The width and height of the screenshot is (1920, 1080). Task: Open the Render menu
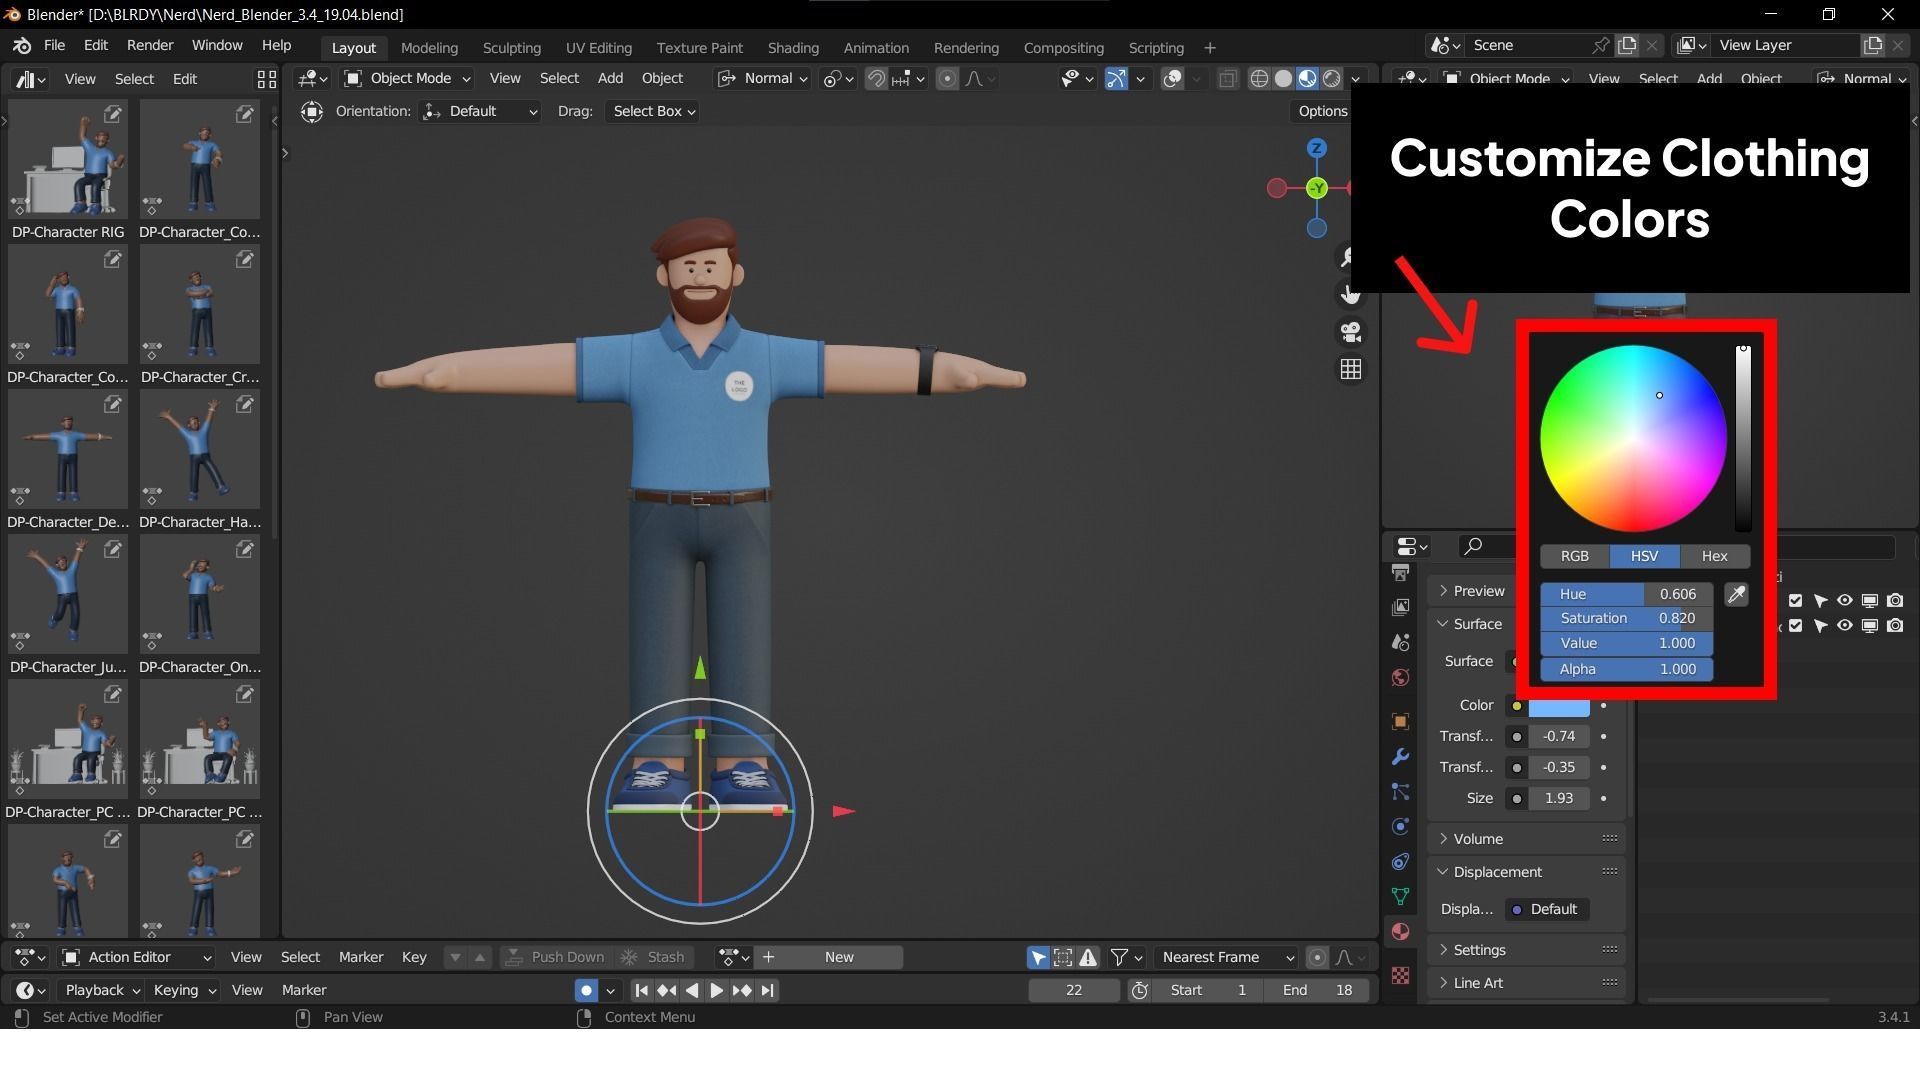coord(150,46)
